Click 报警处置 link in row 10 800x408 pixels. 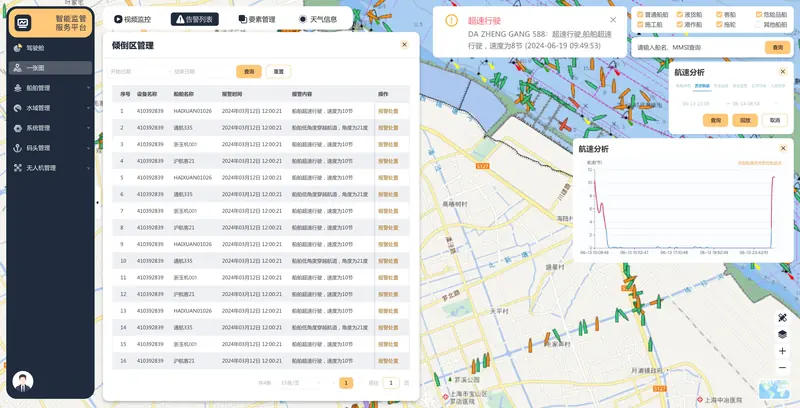click(388, 261)
